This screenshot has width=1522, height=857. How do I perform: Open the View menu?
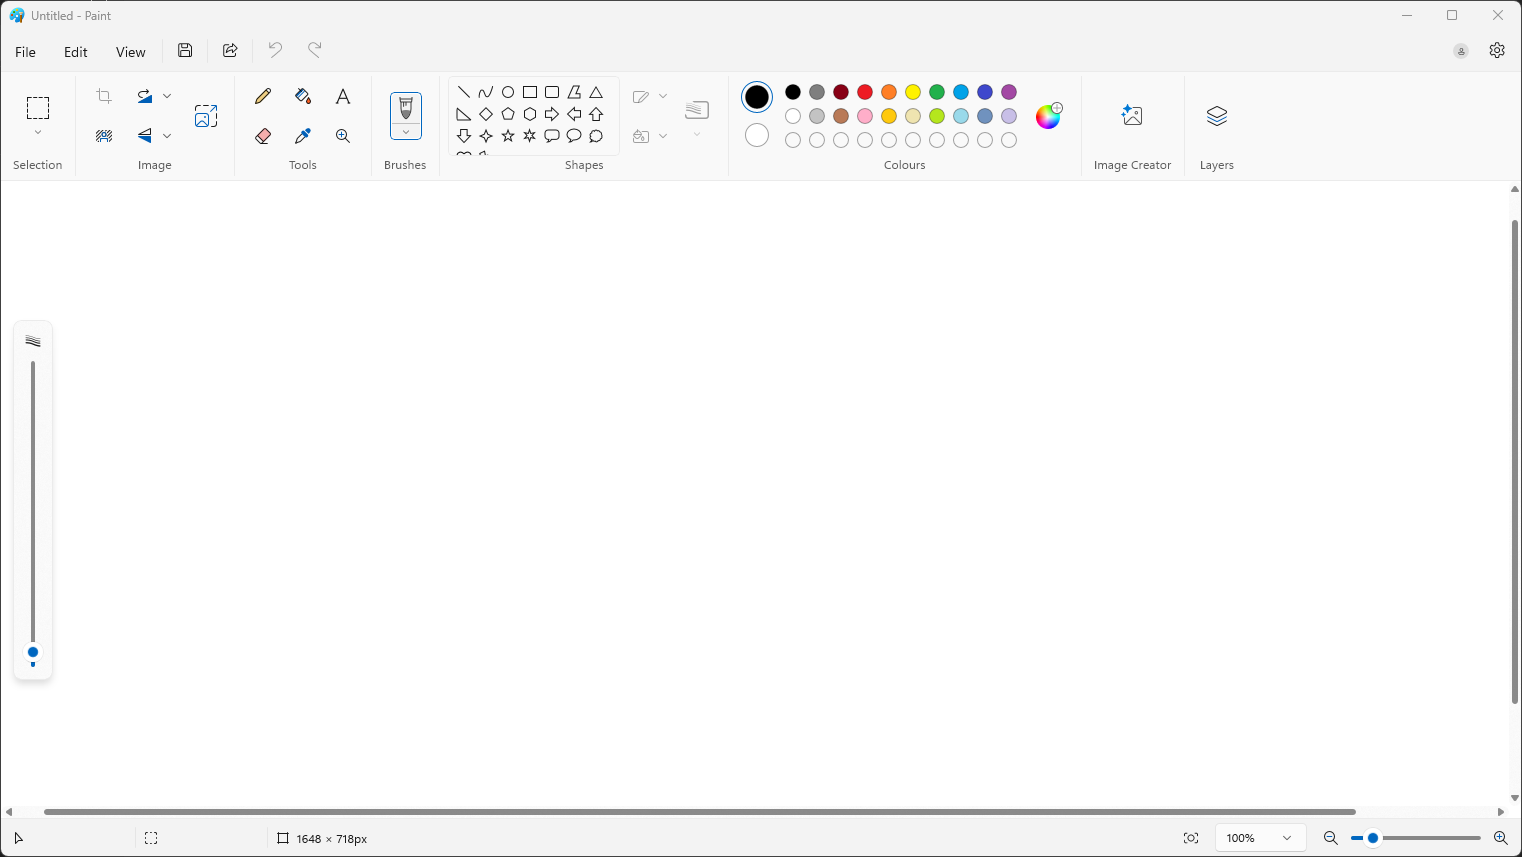(130, 52)
